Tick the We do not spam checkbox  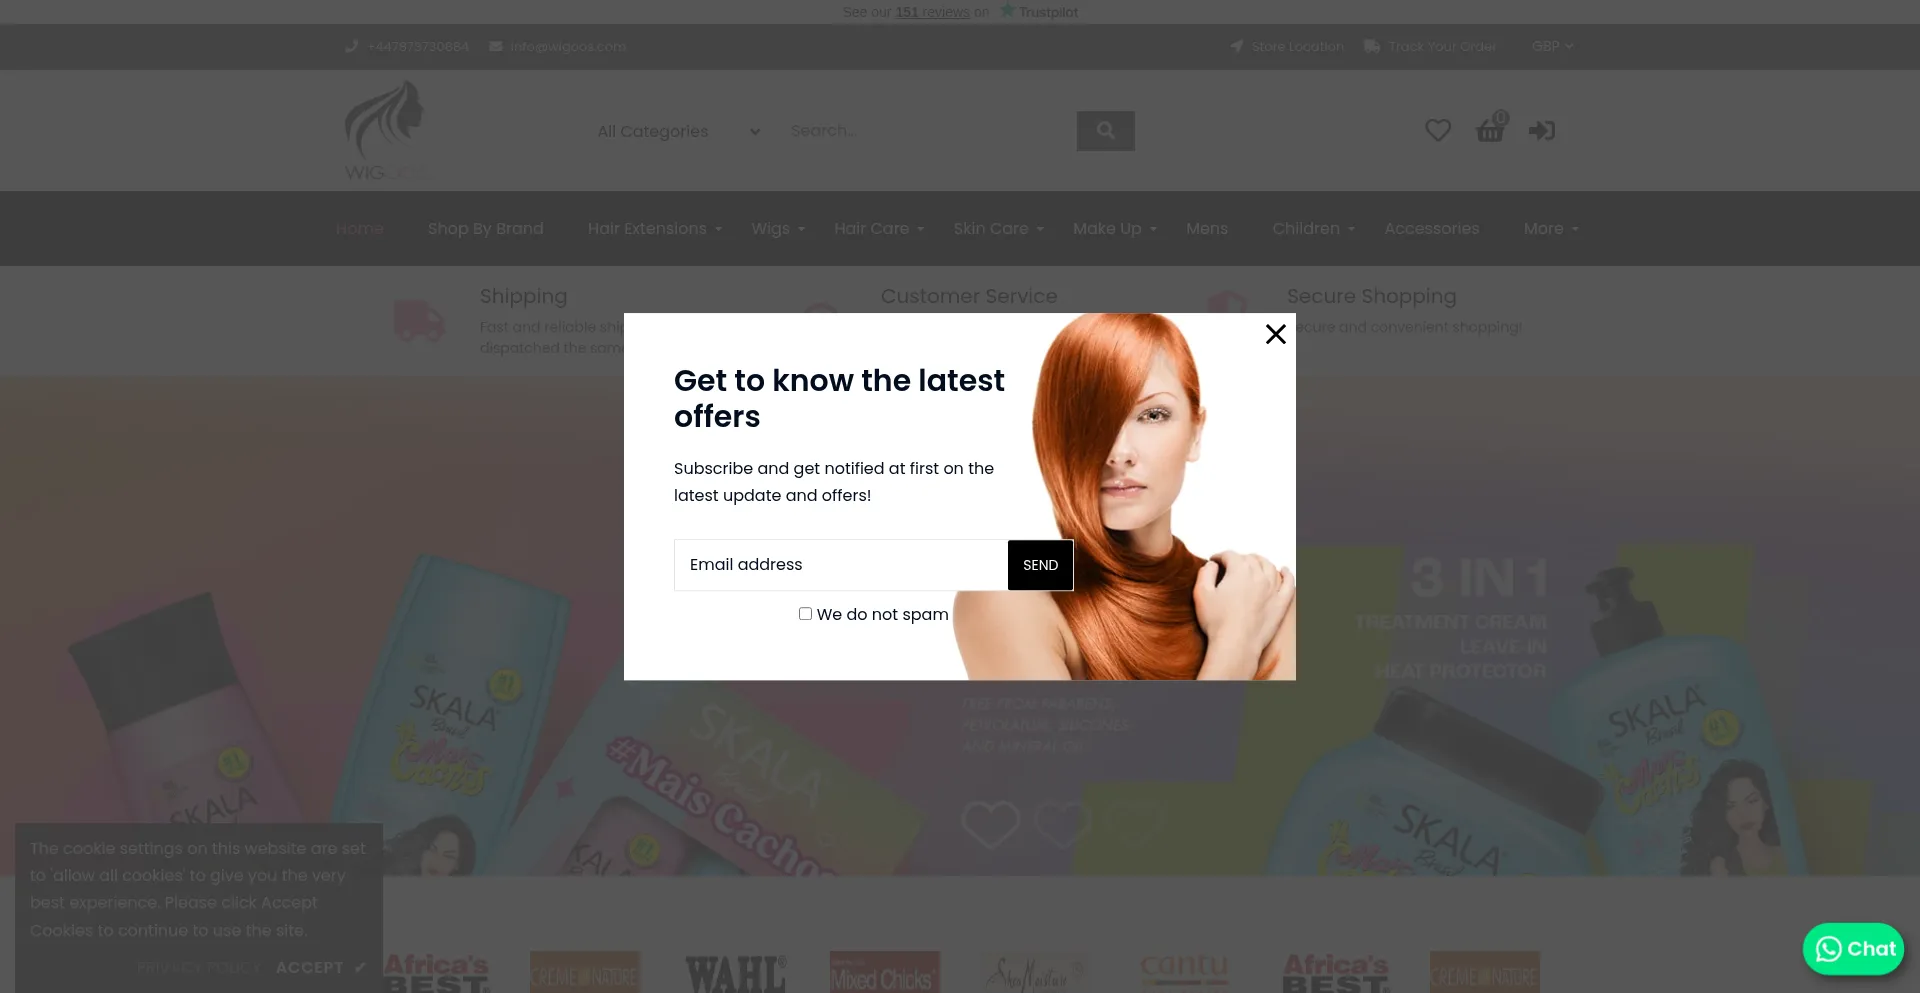(805, 614)
